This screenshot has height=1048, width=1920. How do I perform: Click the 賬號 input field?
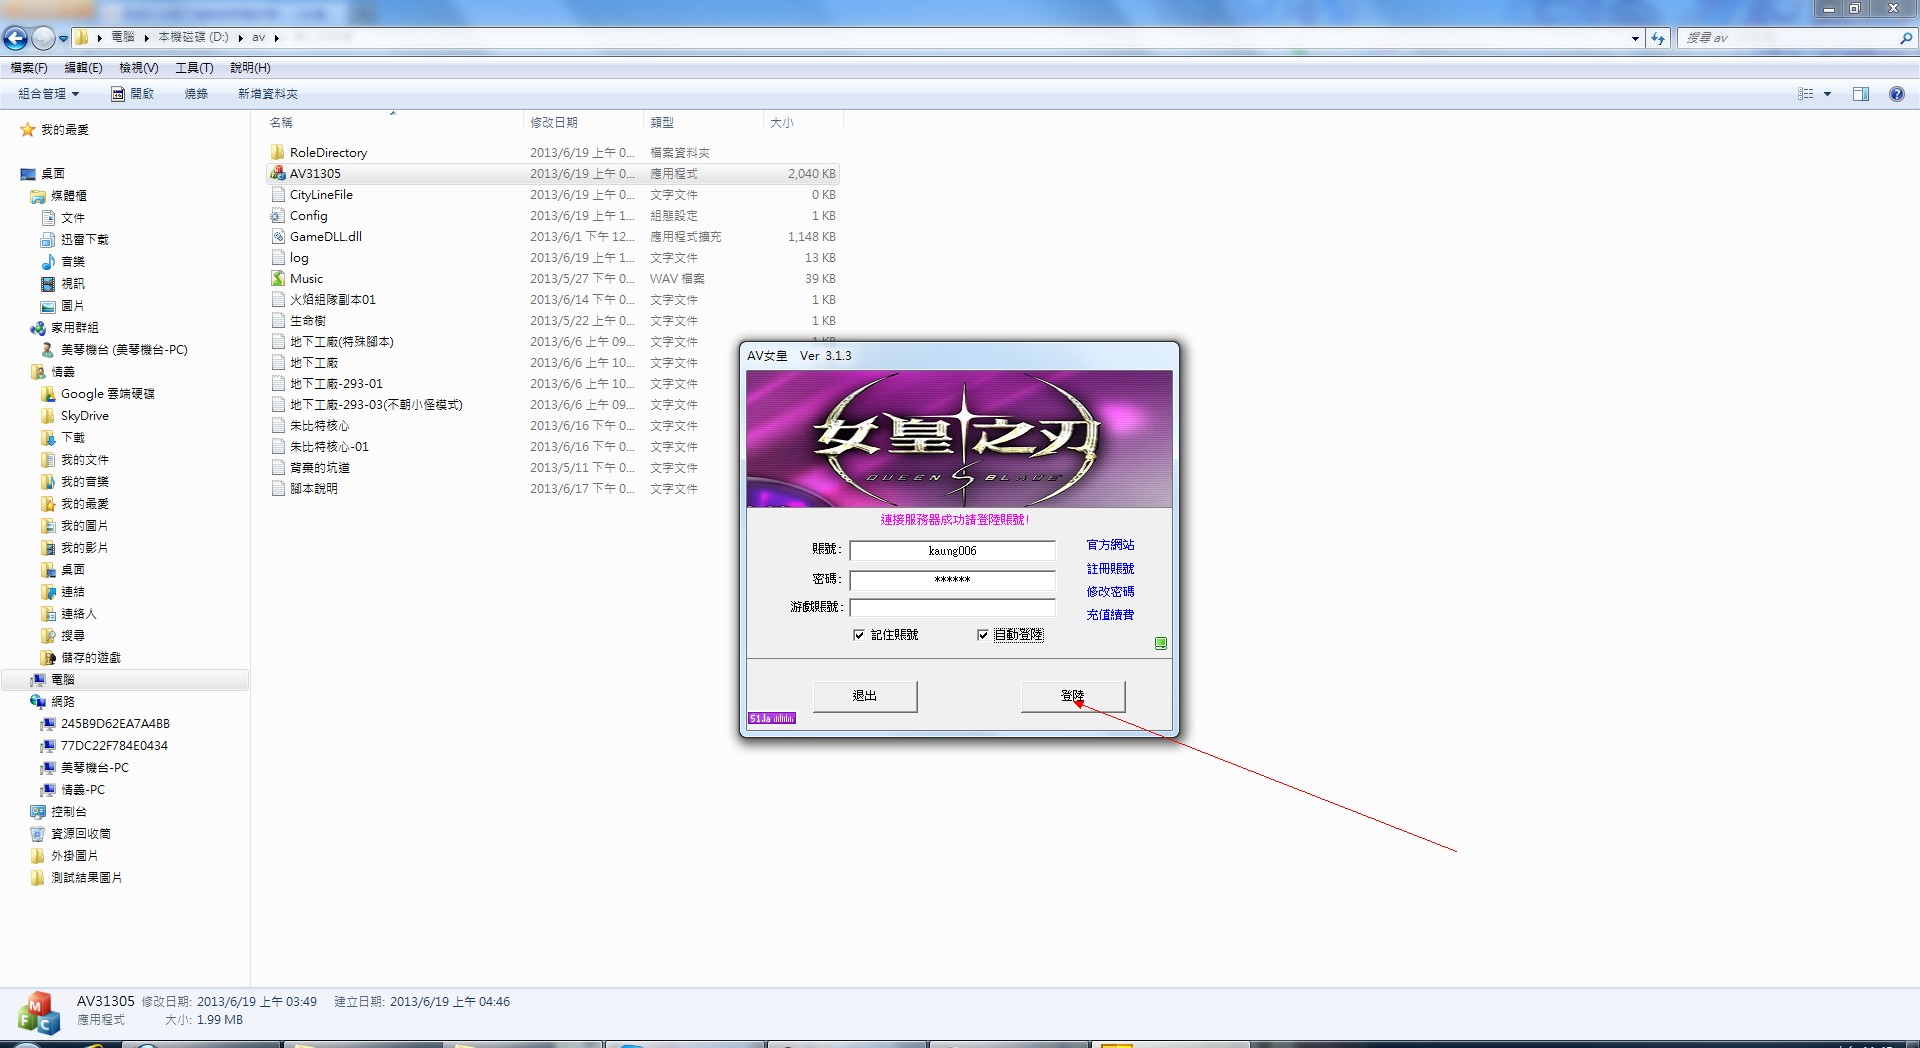tap(952, 551)
